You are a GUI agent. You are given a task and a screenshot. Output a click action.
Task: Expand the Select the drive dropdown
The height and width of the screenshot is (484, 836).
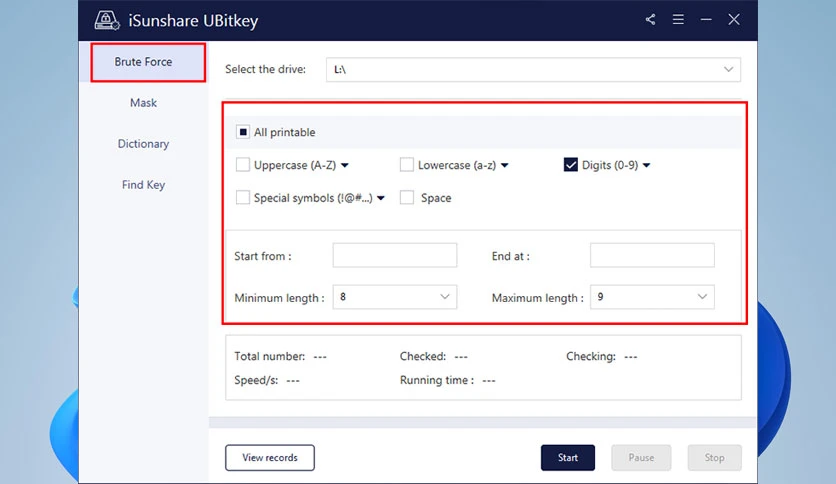click(x=533, y=69)
